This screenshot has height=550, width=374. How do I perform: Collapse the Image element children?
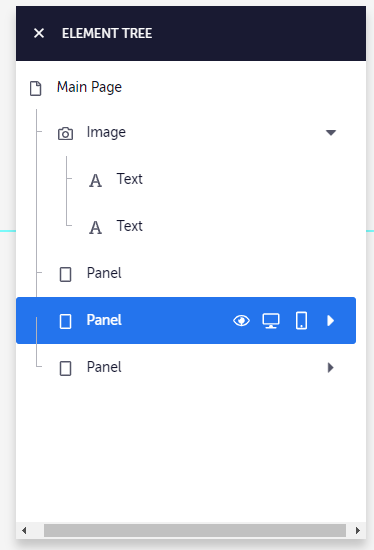point(331,133)
